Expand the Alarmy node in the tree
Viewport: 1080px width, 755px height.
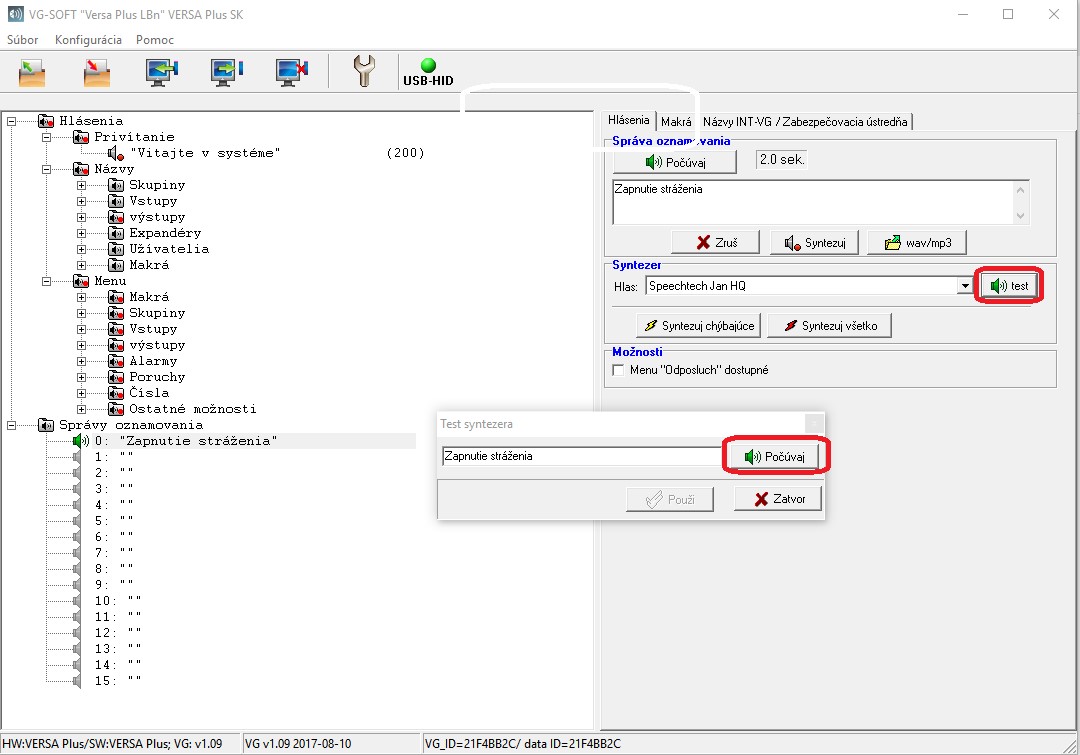coord(81,361)
